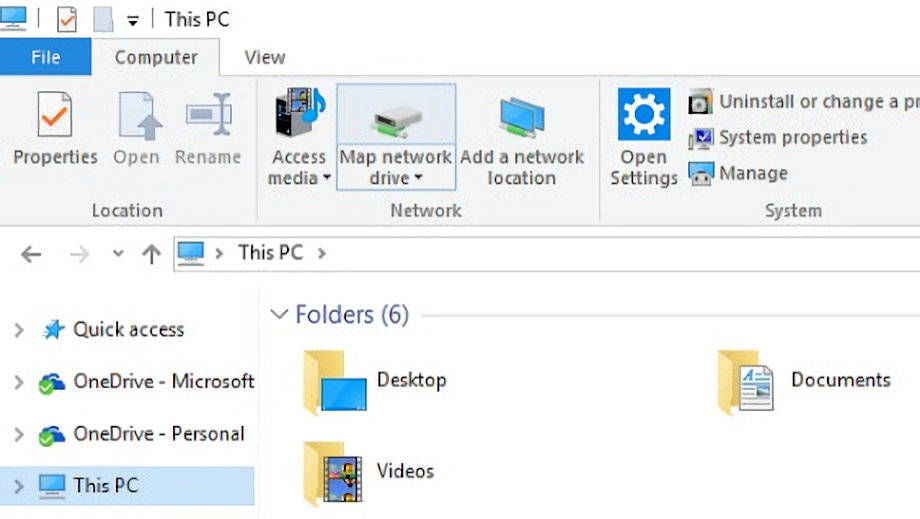Click the Uninstall or change a program icon
Screen dimensions: 920x519
700,102
